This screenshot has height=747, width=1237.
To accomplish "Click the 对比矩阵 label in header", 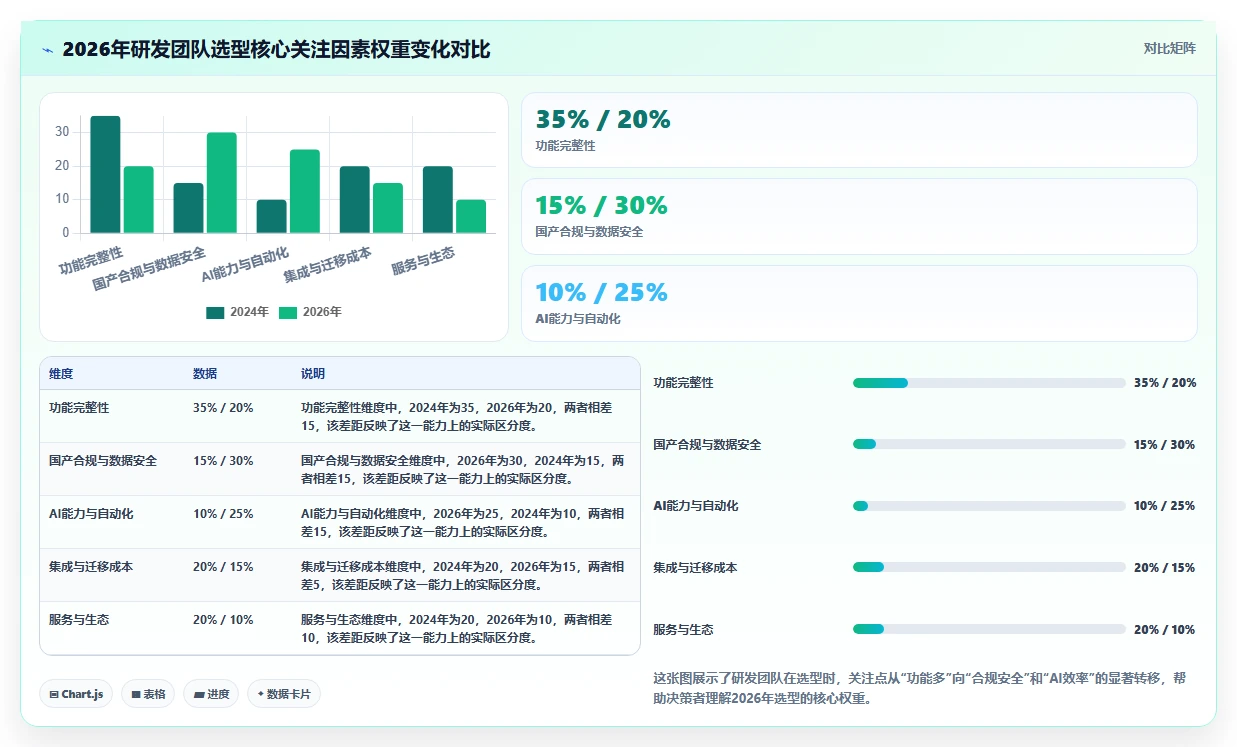I will click(1169, 48).
